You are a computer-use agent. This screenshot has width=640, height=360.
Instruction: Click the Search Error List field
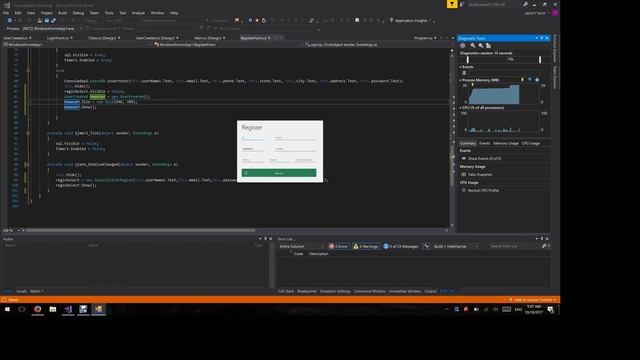[x=516, y=246]
